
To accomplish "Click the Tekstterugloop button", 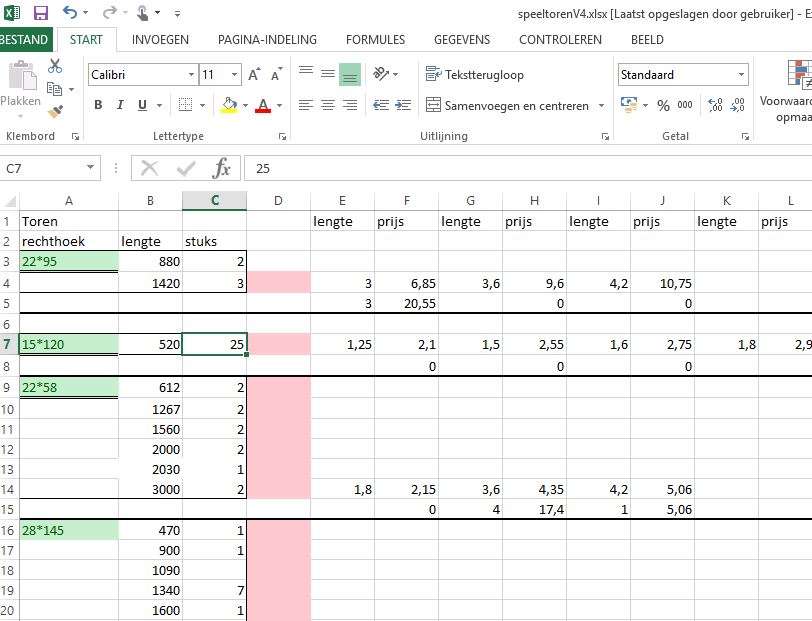I will point(474,75).
